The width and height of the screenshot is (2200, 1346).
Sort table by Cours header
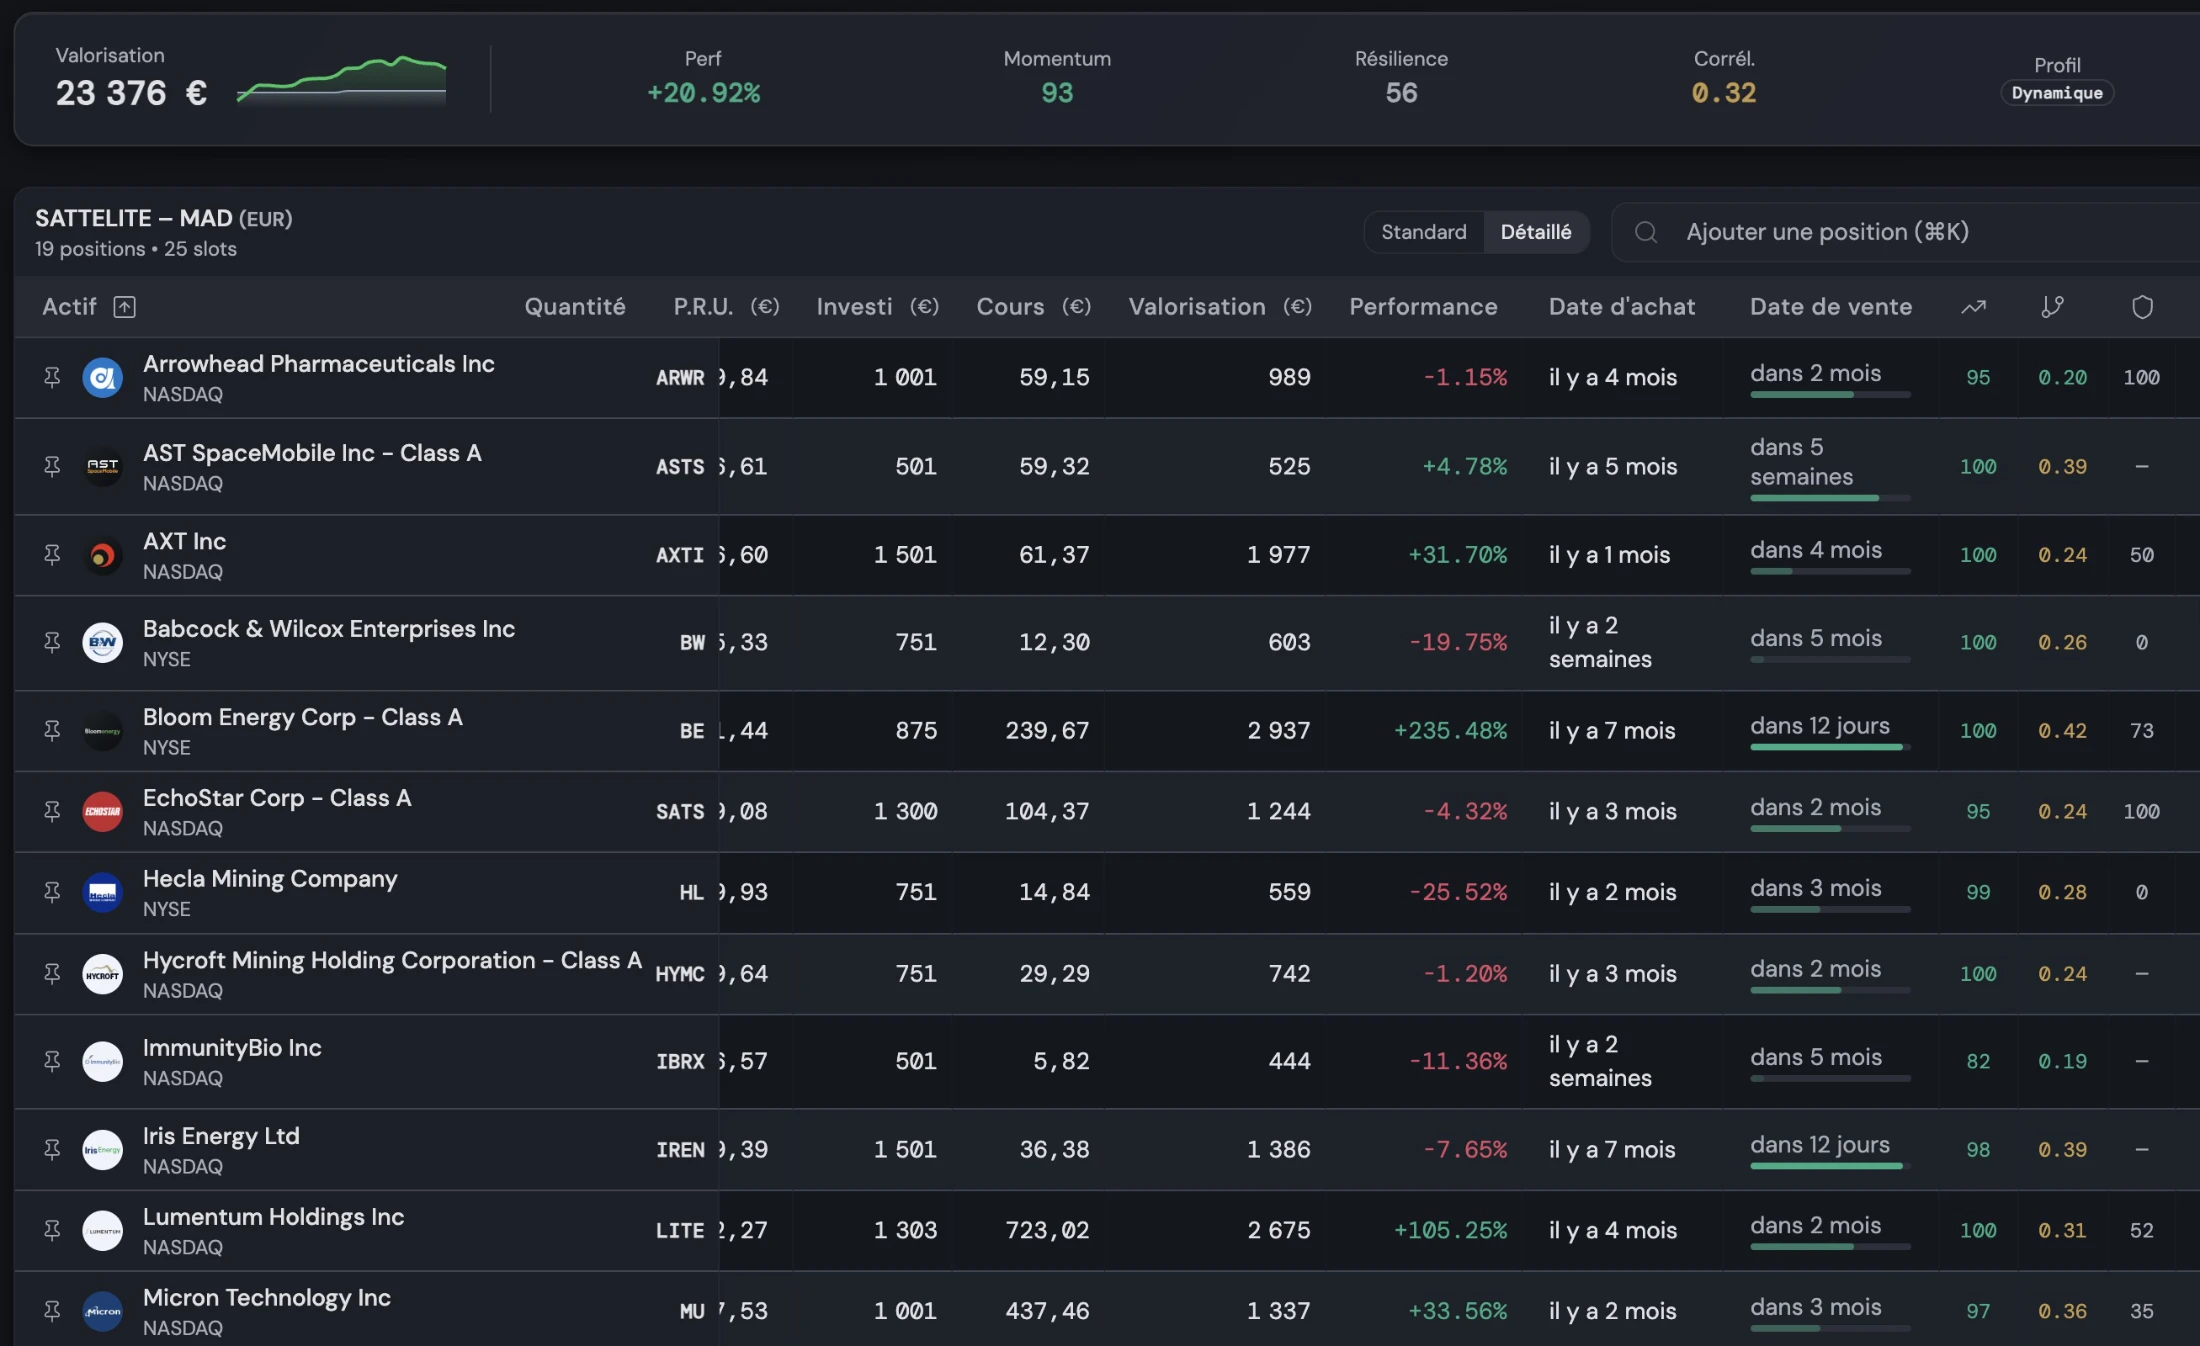point(1034,307)
